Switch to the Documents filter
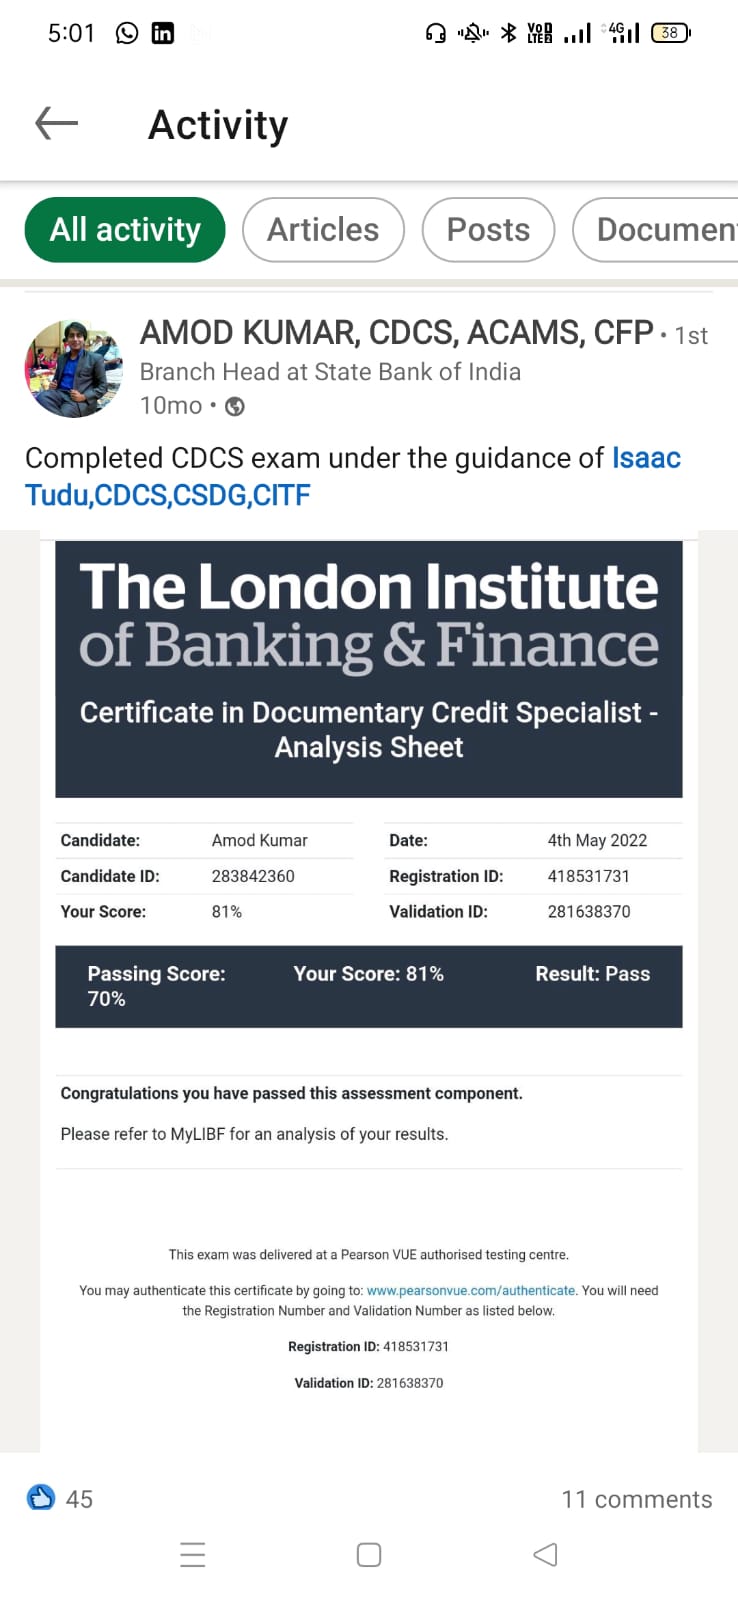This screenshot has height=1600, width=738. point(656,230)
